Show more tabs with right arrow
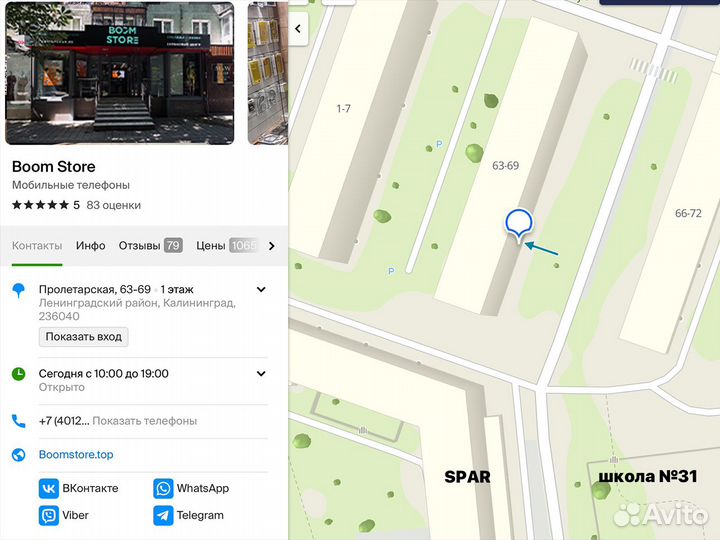This screenshot has height=540, width=720. tap(271, 246)
